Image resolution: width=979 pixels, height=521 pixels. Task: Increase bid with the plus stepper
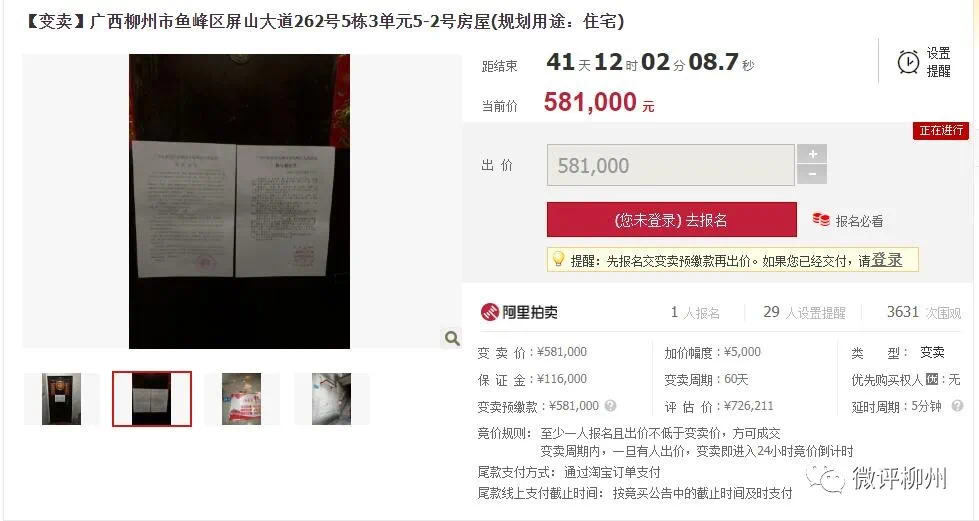coord(812,154)
